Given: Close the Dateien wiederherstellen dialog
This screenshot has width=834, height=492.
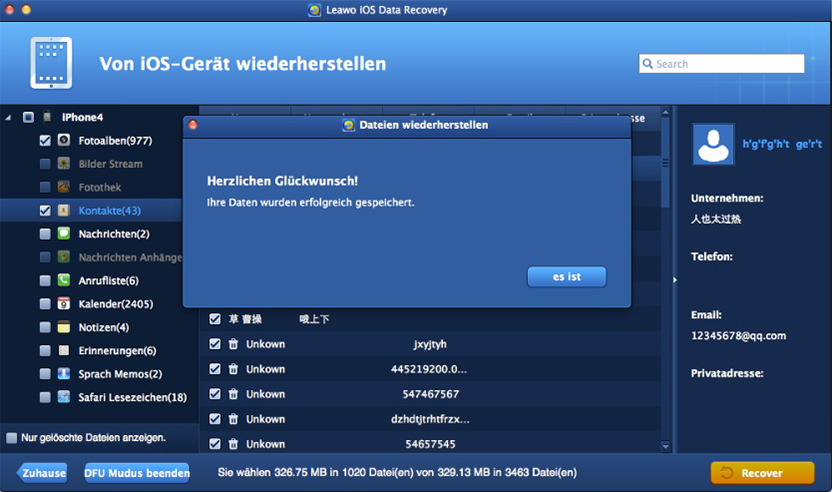Looking at the screenshot, I should pos(193,124).
